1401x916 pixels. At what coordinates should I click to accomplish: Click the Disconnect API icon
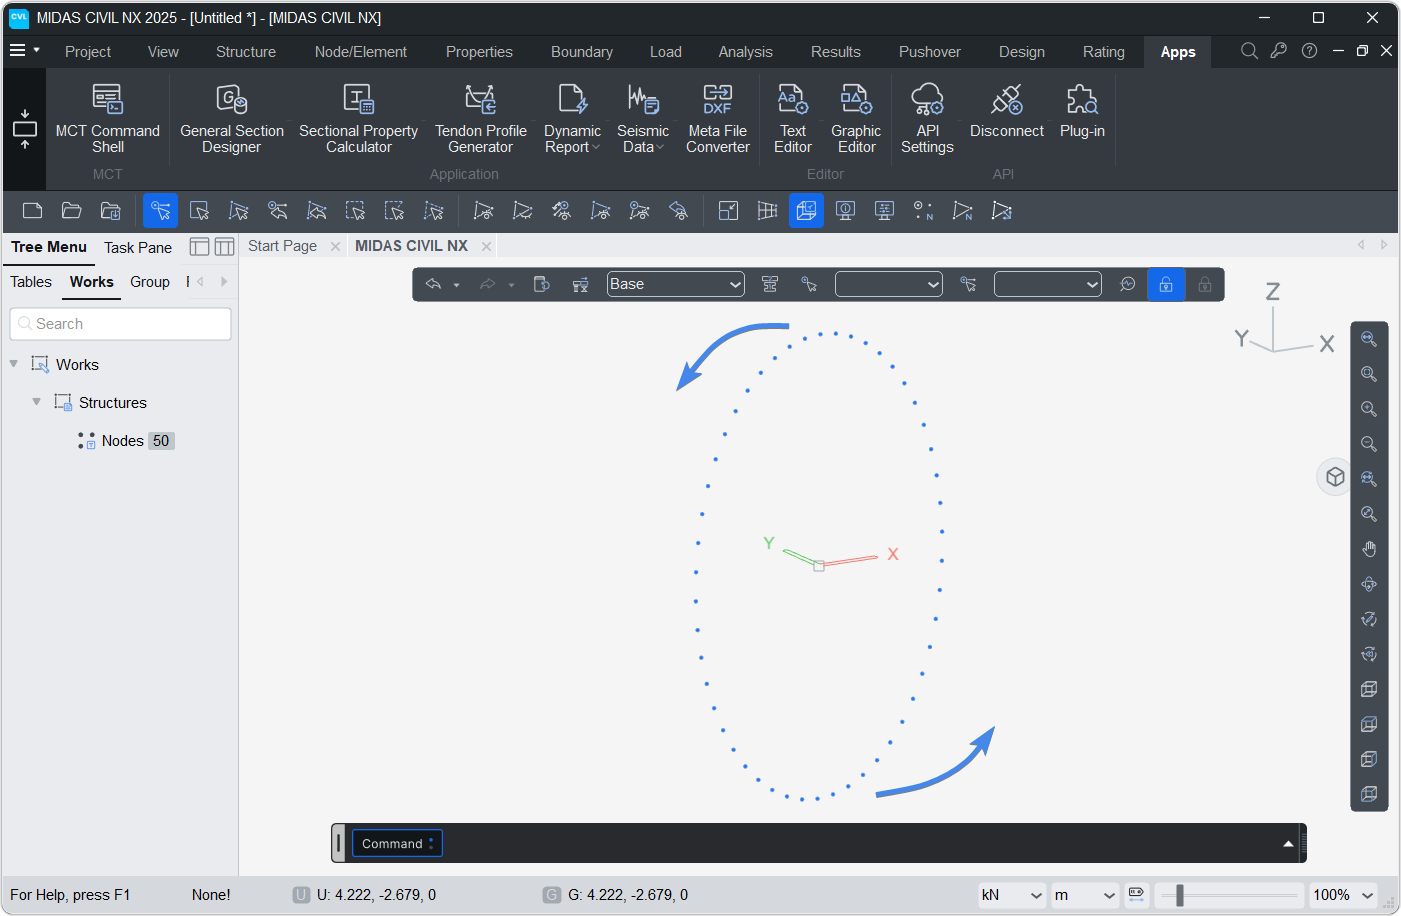(1006, 110)
